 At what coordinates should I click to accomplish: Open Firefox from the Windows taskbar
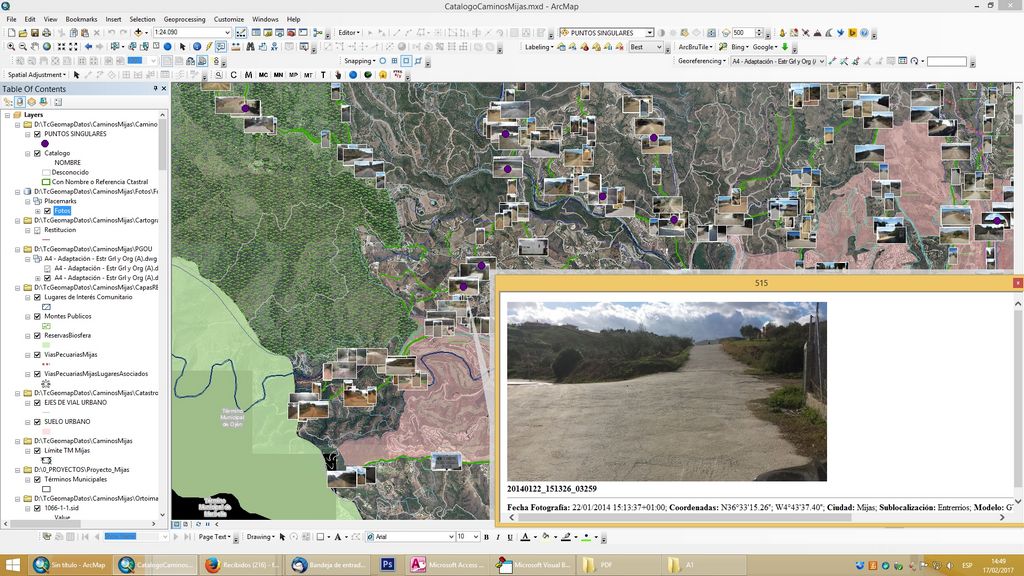(x=213, y=565)
